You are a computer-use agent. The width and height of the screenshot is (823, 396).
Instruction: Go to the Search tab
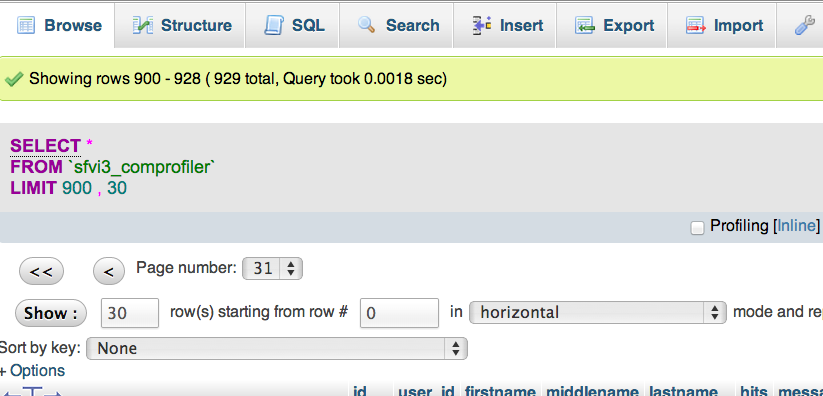396,26
